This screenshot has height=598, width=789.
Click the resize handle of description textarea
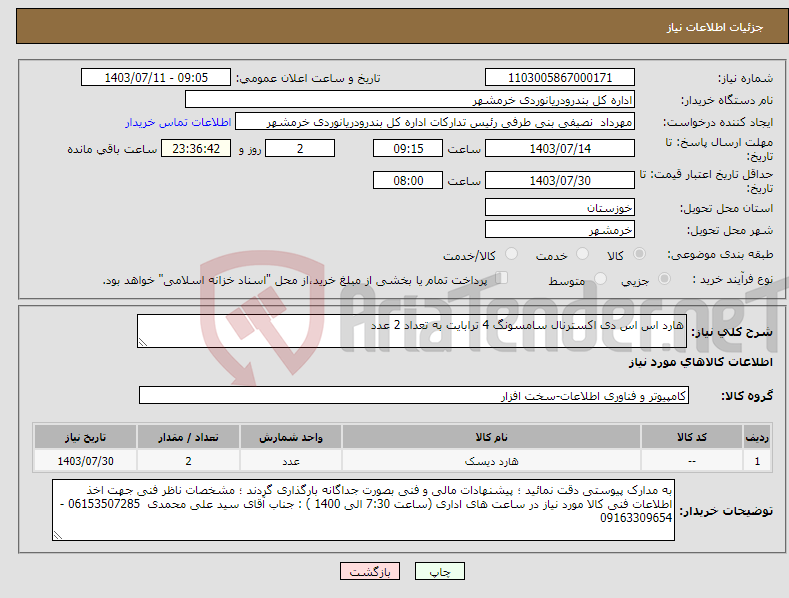pyautogui.click(x=142, y=342)
